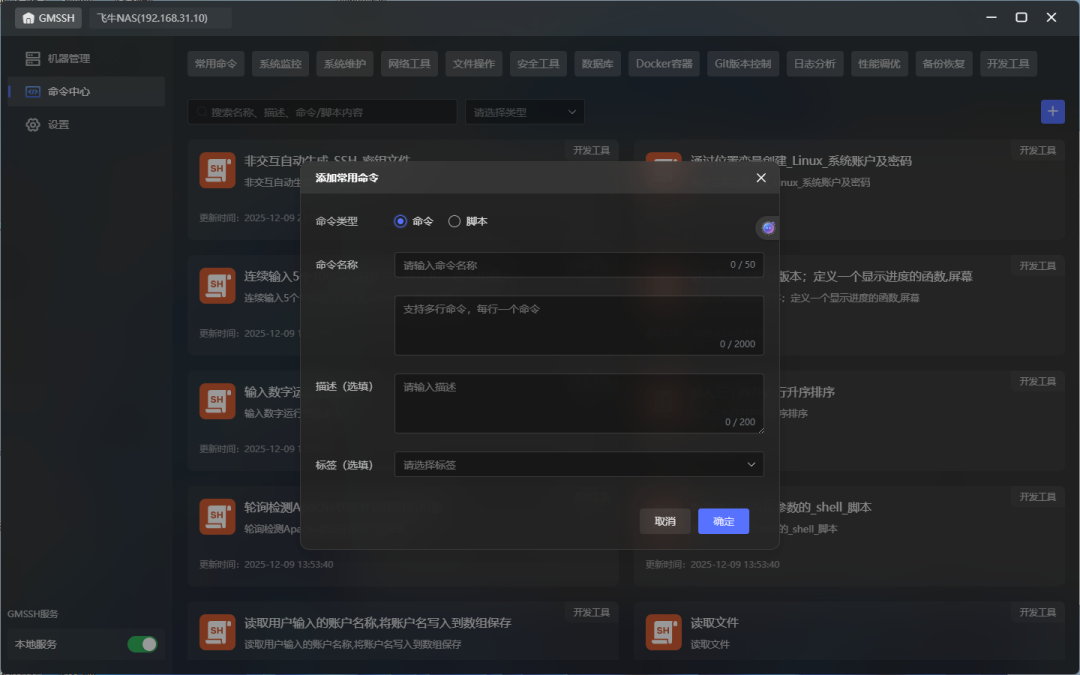The width and height of the screenshot is (1080, 675).
Task: Select the 脚本 radio button
Action: pyautogui.click(x=454, y=221)
